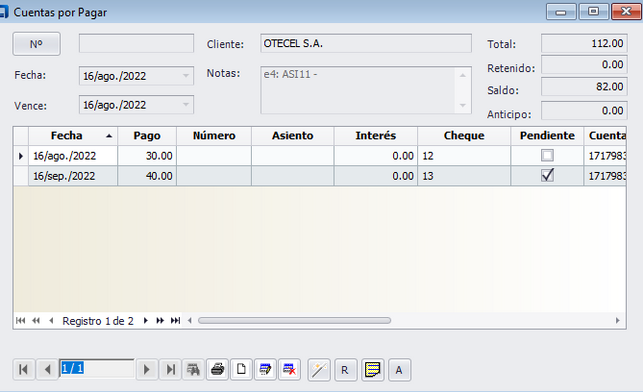The height and width of the screenshot is (392, 643).
Task: Select the 16/sep./2022 grid cell
Action: 73,176
